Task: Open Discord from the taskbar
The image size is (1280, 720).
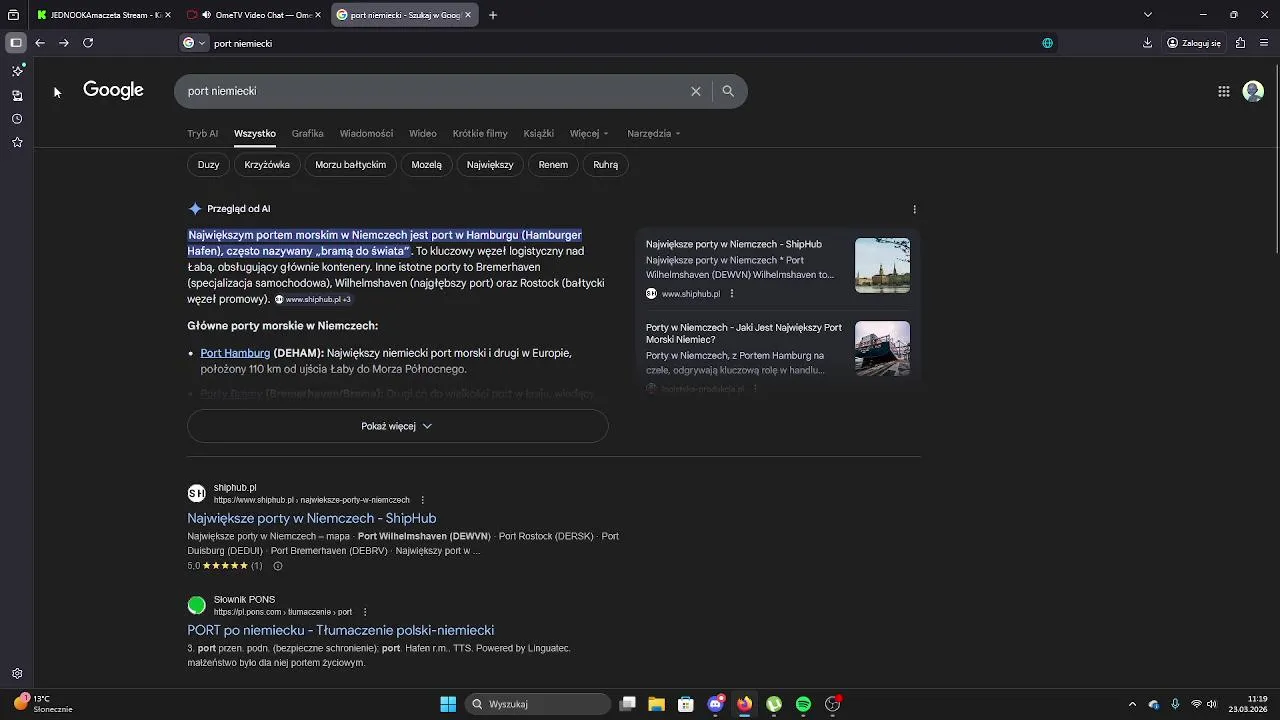Action: click(715, 704)
